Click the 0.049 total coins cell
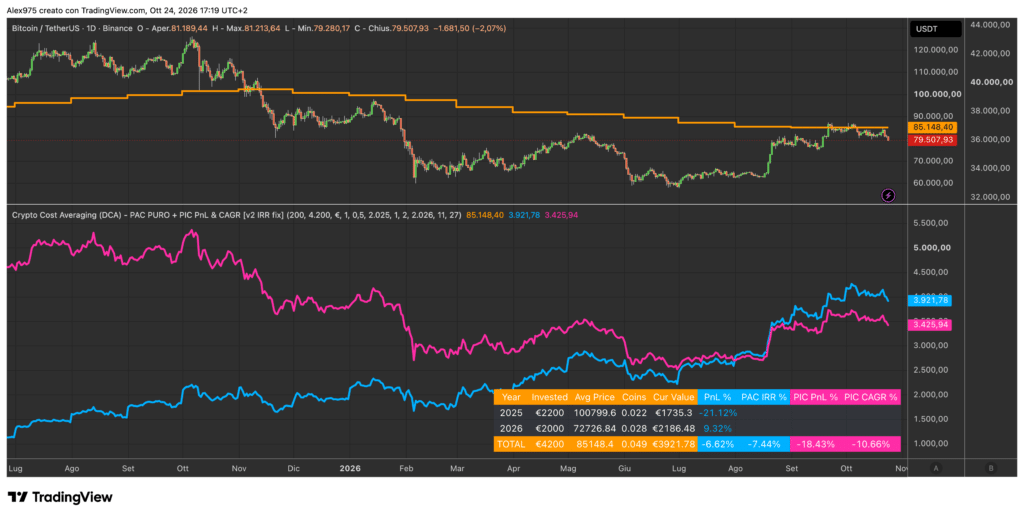The width and height of the screenshot is (1024, 517). [x=633, y=444]
